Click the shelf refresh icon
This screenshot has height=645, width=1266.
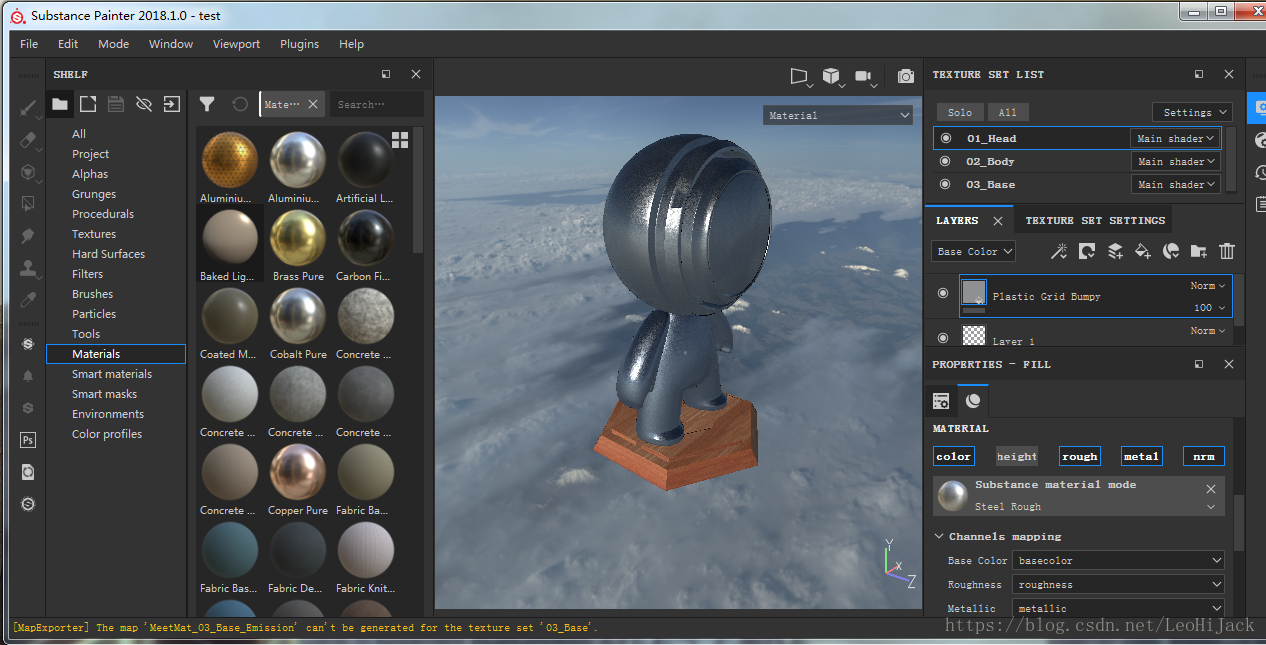(x=240, y=104)
